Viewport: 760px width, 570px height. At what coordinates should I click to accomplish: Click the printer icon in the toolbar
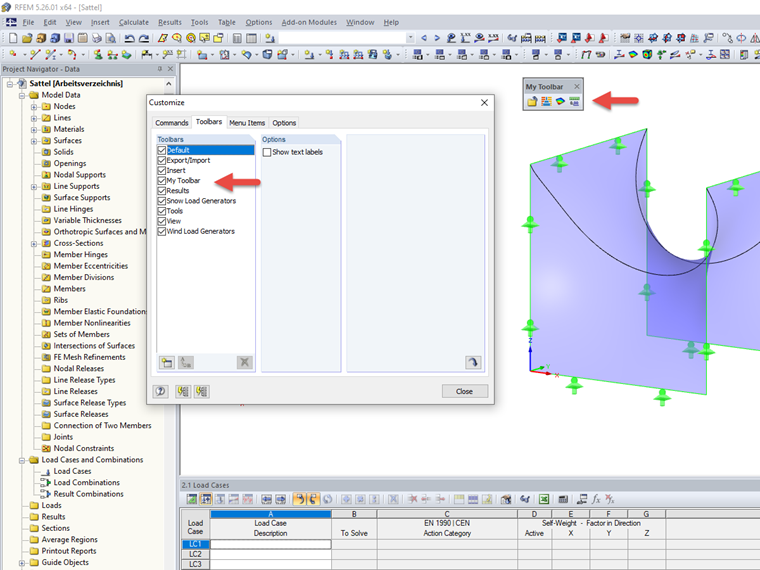[96, 38]
